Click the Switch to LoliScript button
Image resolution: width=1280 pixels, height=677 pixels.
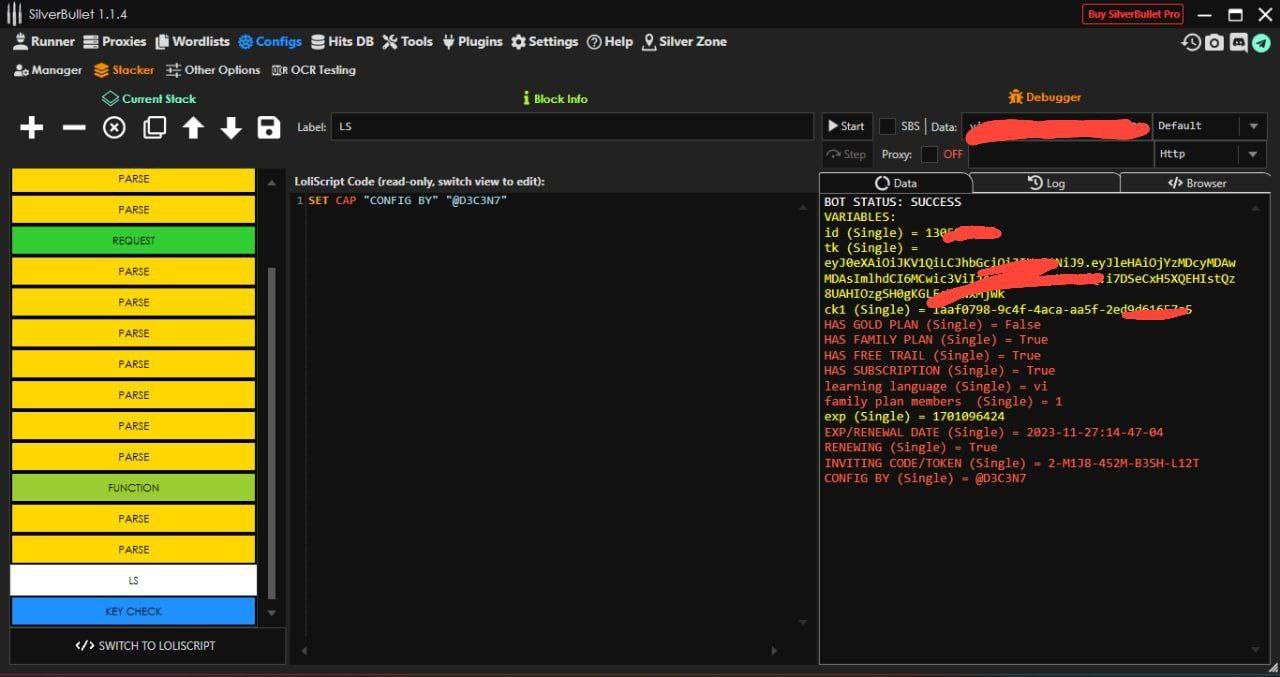pos(146,645)
